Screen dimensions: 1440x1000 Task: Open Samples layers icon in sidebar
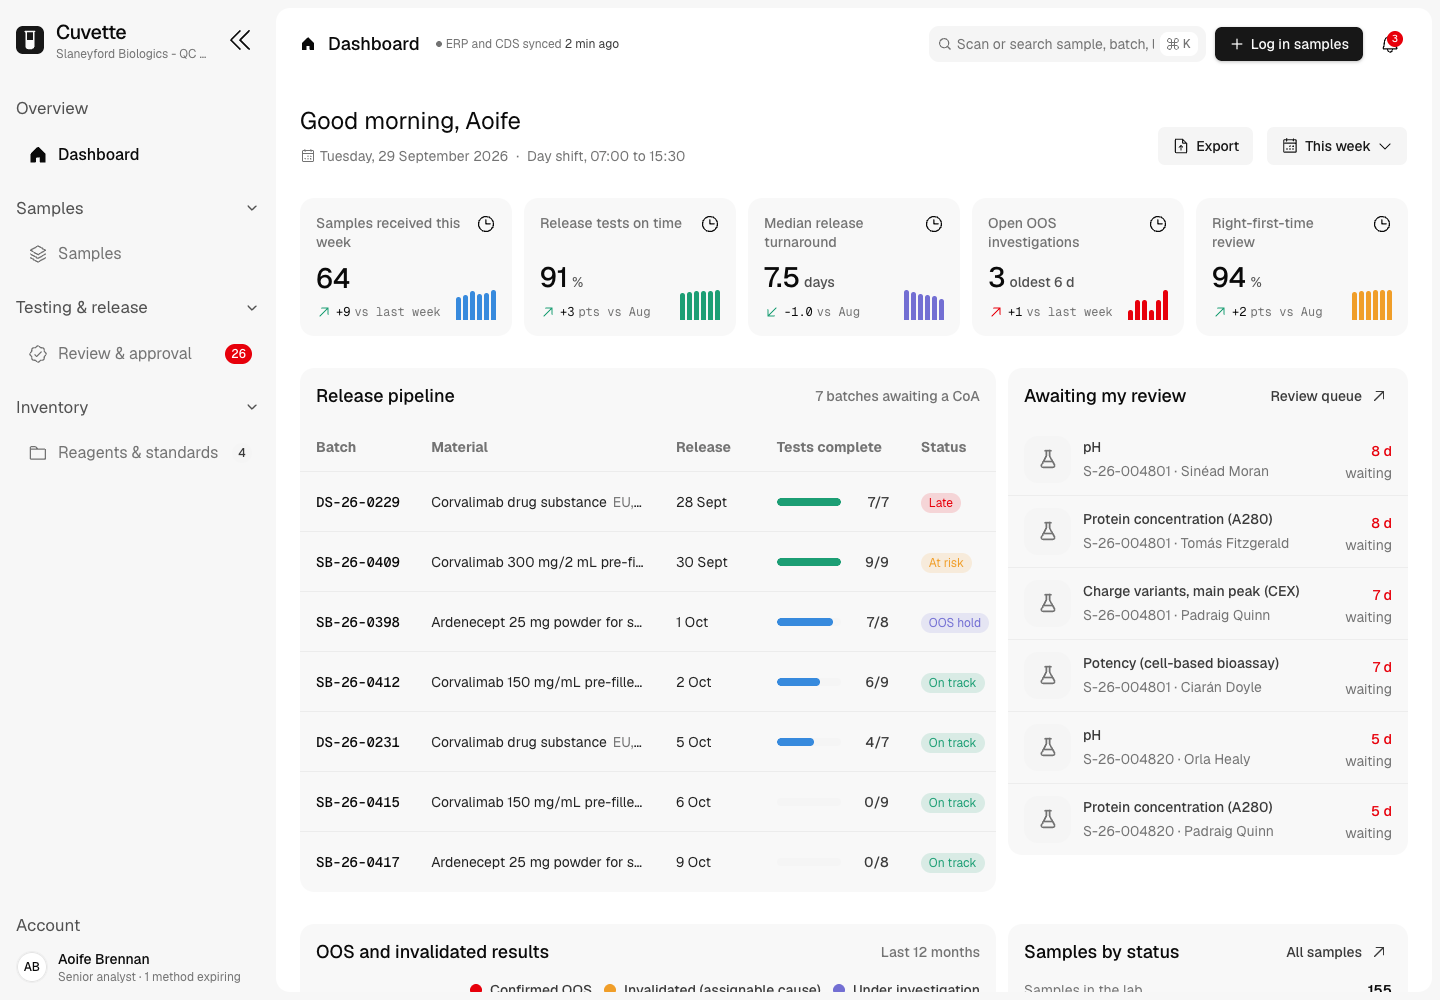[38, 254]
